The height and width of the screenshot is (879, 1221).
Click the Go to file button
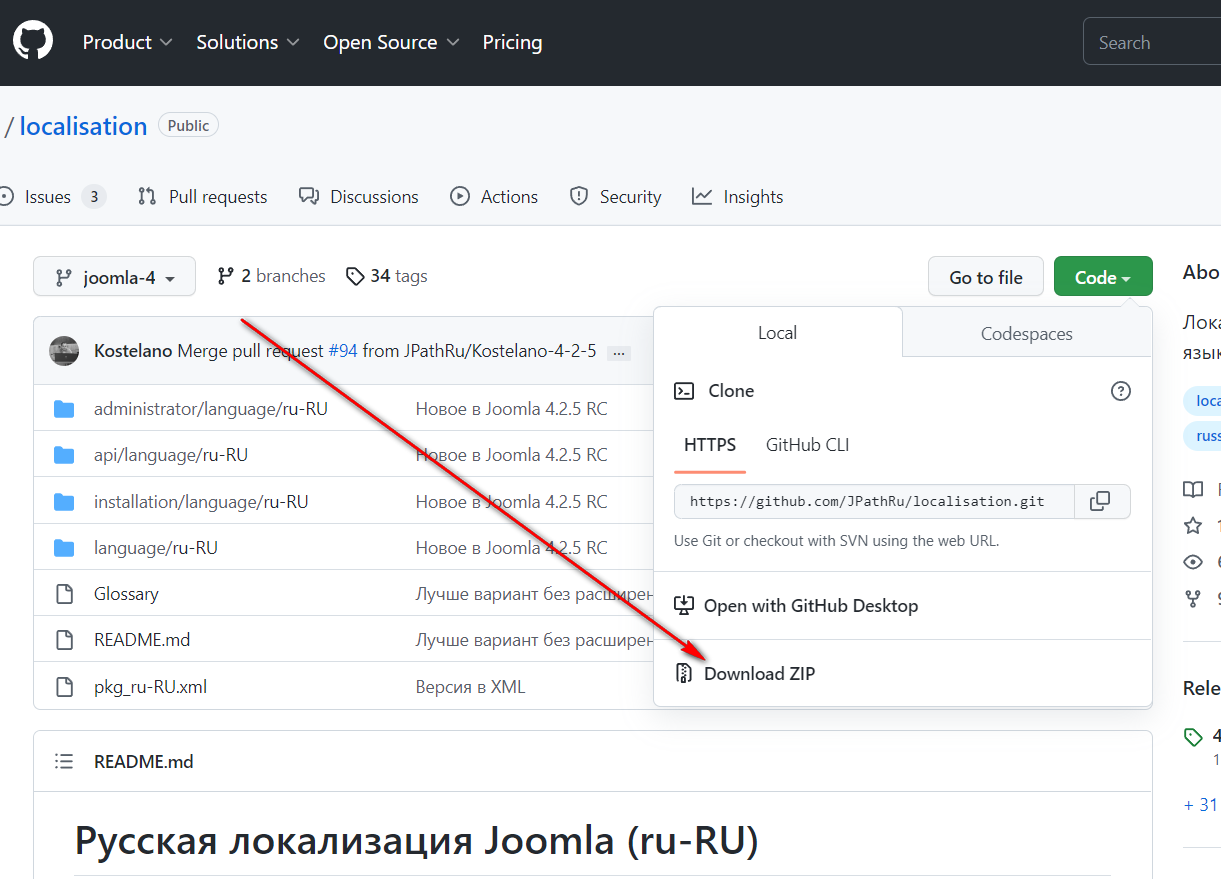pos(985,277)
